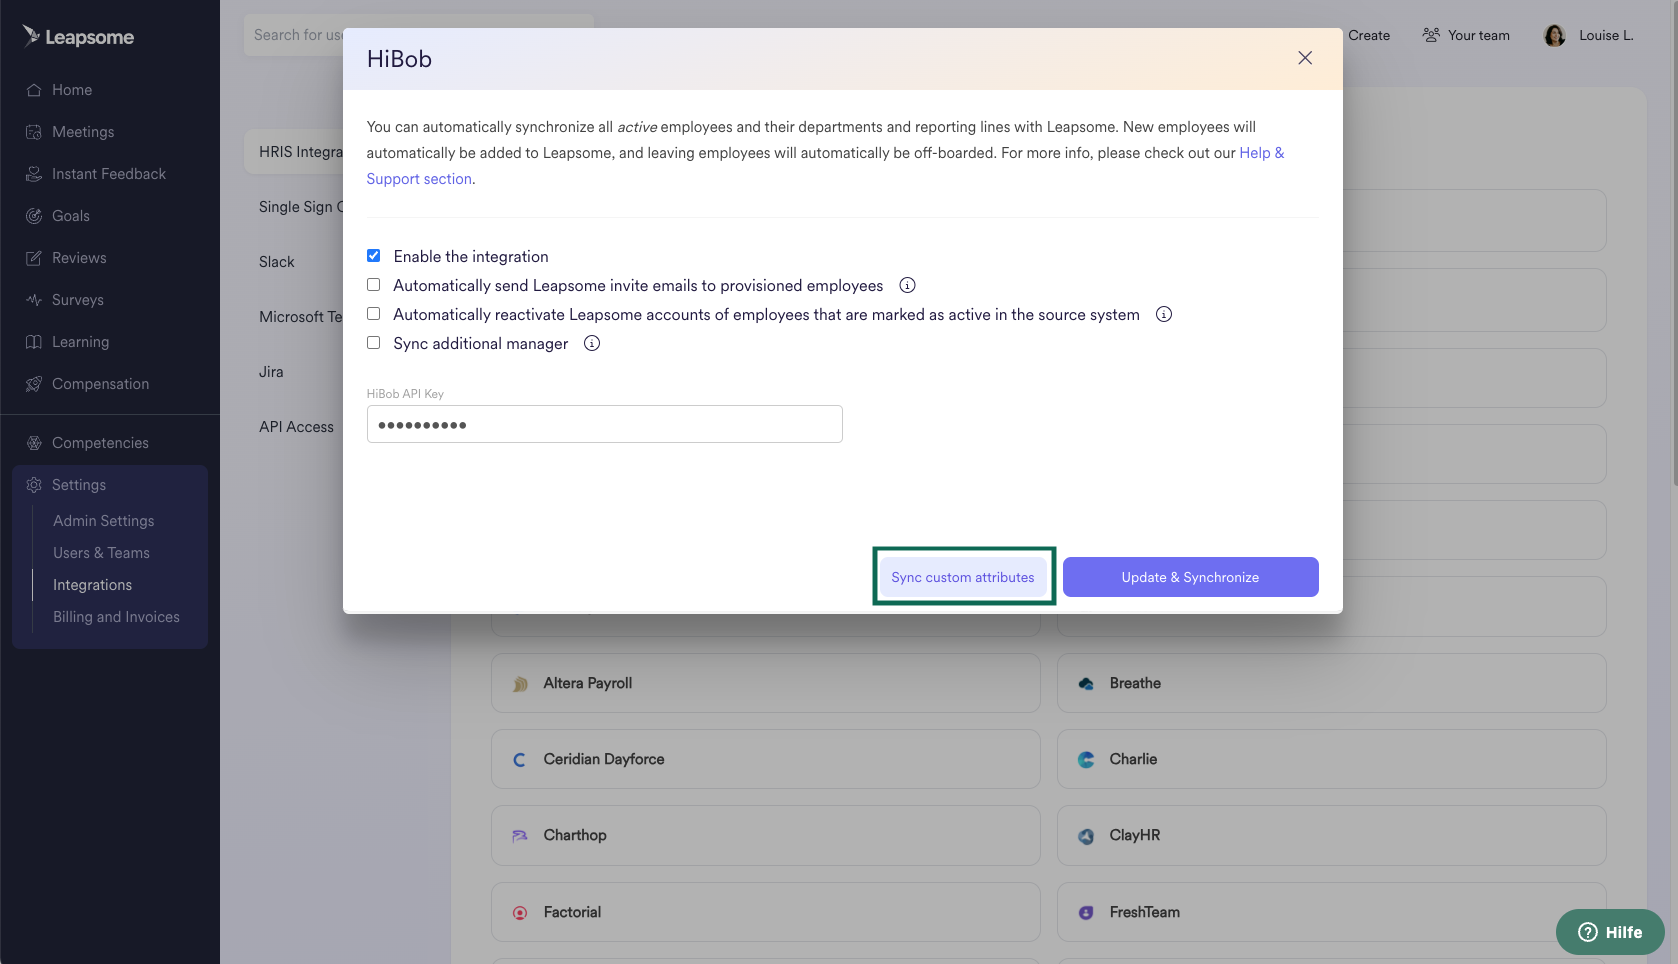
Task: Click the Hilfe help button
Action: click(1610, 932)
